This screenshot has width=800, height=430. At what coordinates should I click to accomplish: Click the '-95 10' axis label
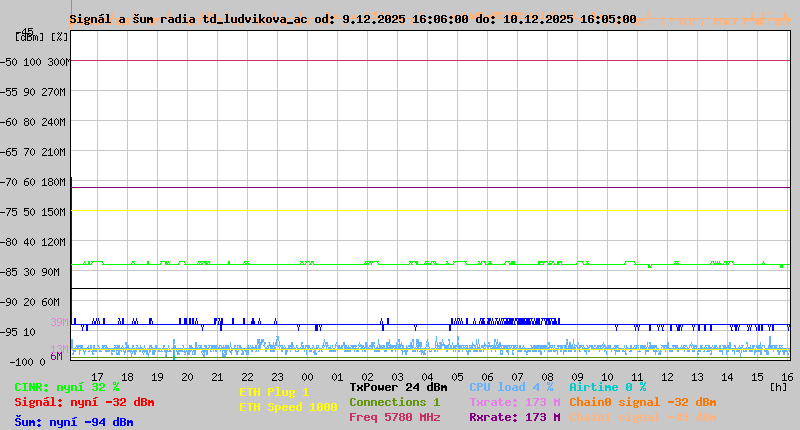pyautogui.click(x=18, y=332)
